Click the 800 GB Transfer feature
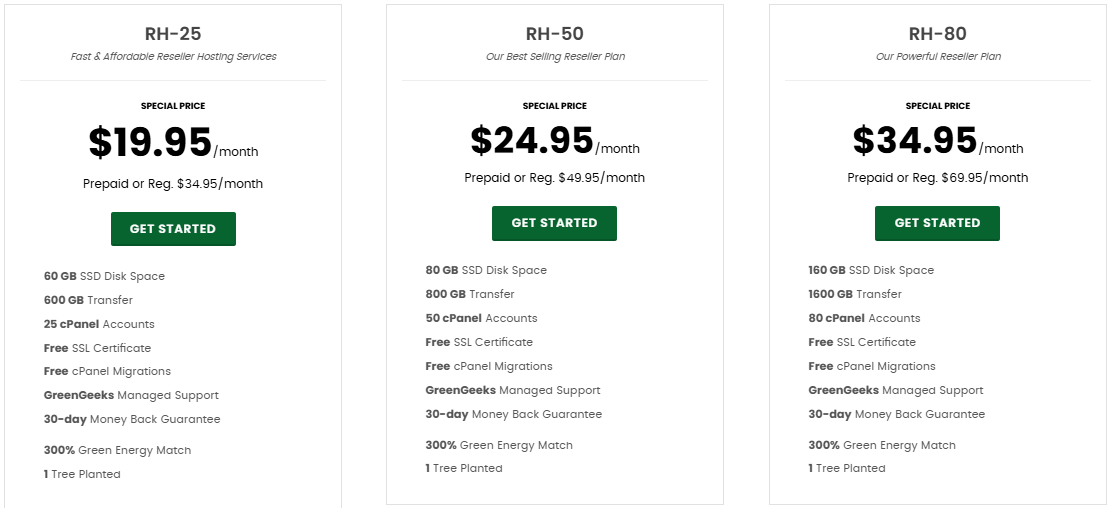1110x508 pixels. click(470, 294)
